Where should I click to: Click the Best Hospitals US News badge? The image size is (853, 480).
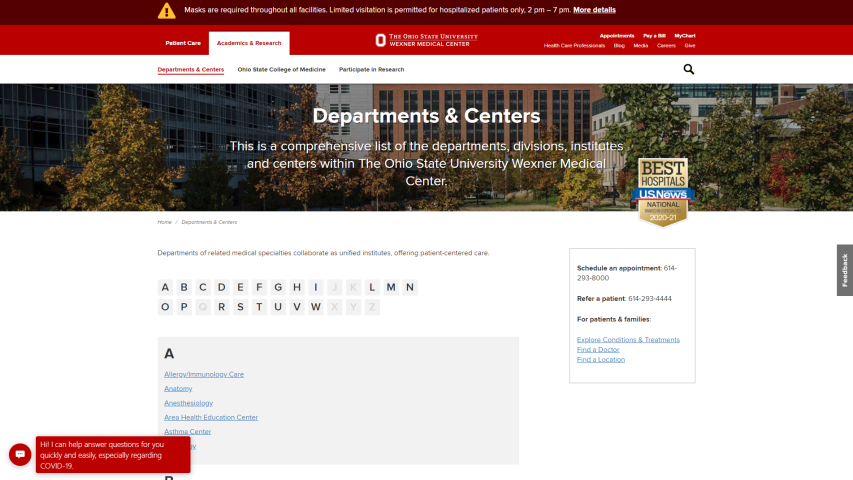[662, 192]
